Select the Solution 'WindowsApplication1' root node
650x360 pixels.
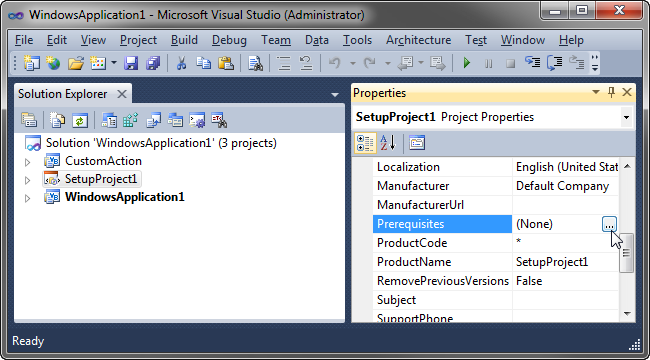click(161, 143)
